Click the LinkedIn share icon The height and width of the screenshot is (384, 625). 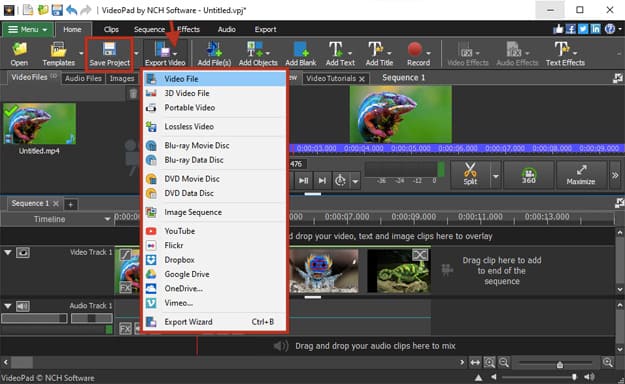[596, 29]
